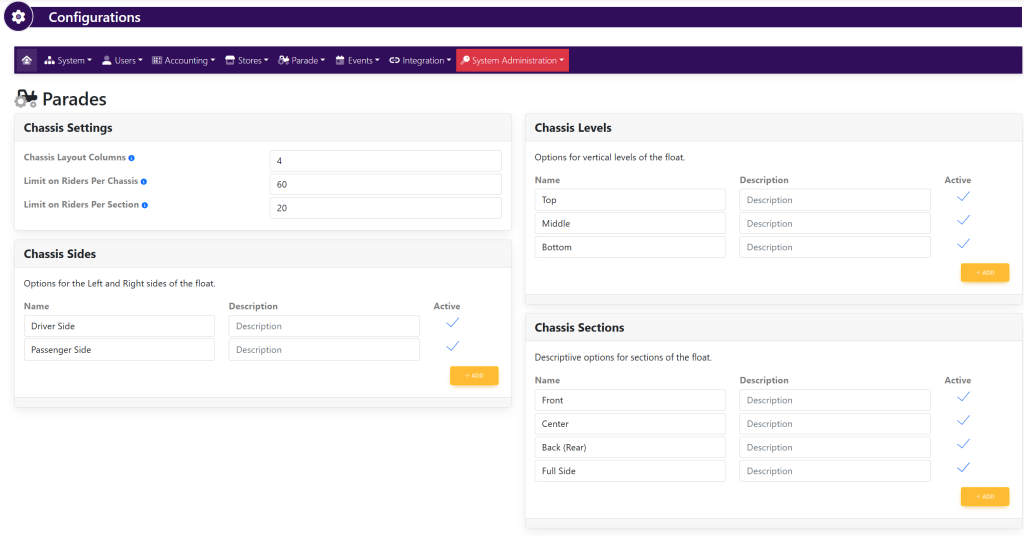
Task: Click info icon beside Limit on Riders Per Section
Action: (144, 205)
